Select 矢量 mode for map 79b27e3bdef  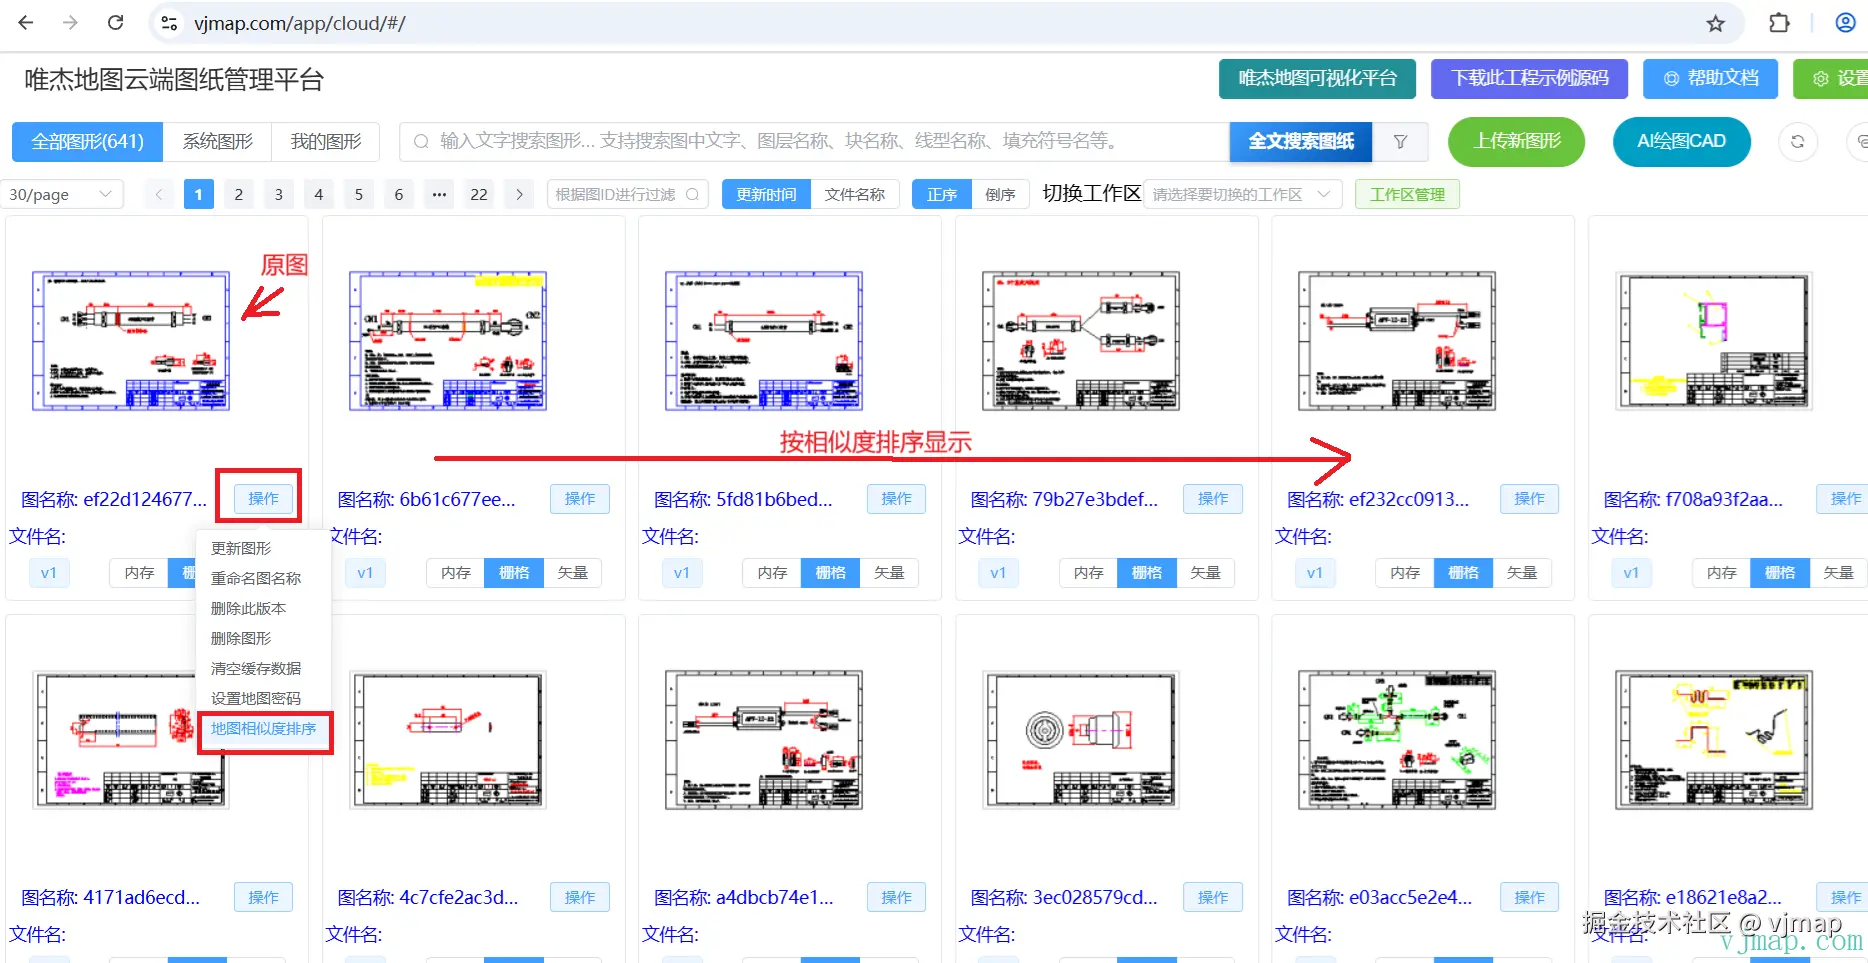(1206, 573)
